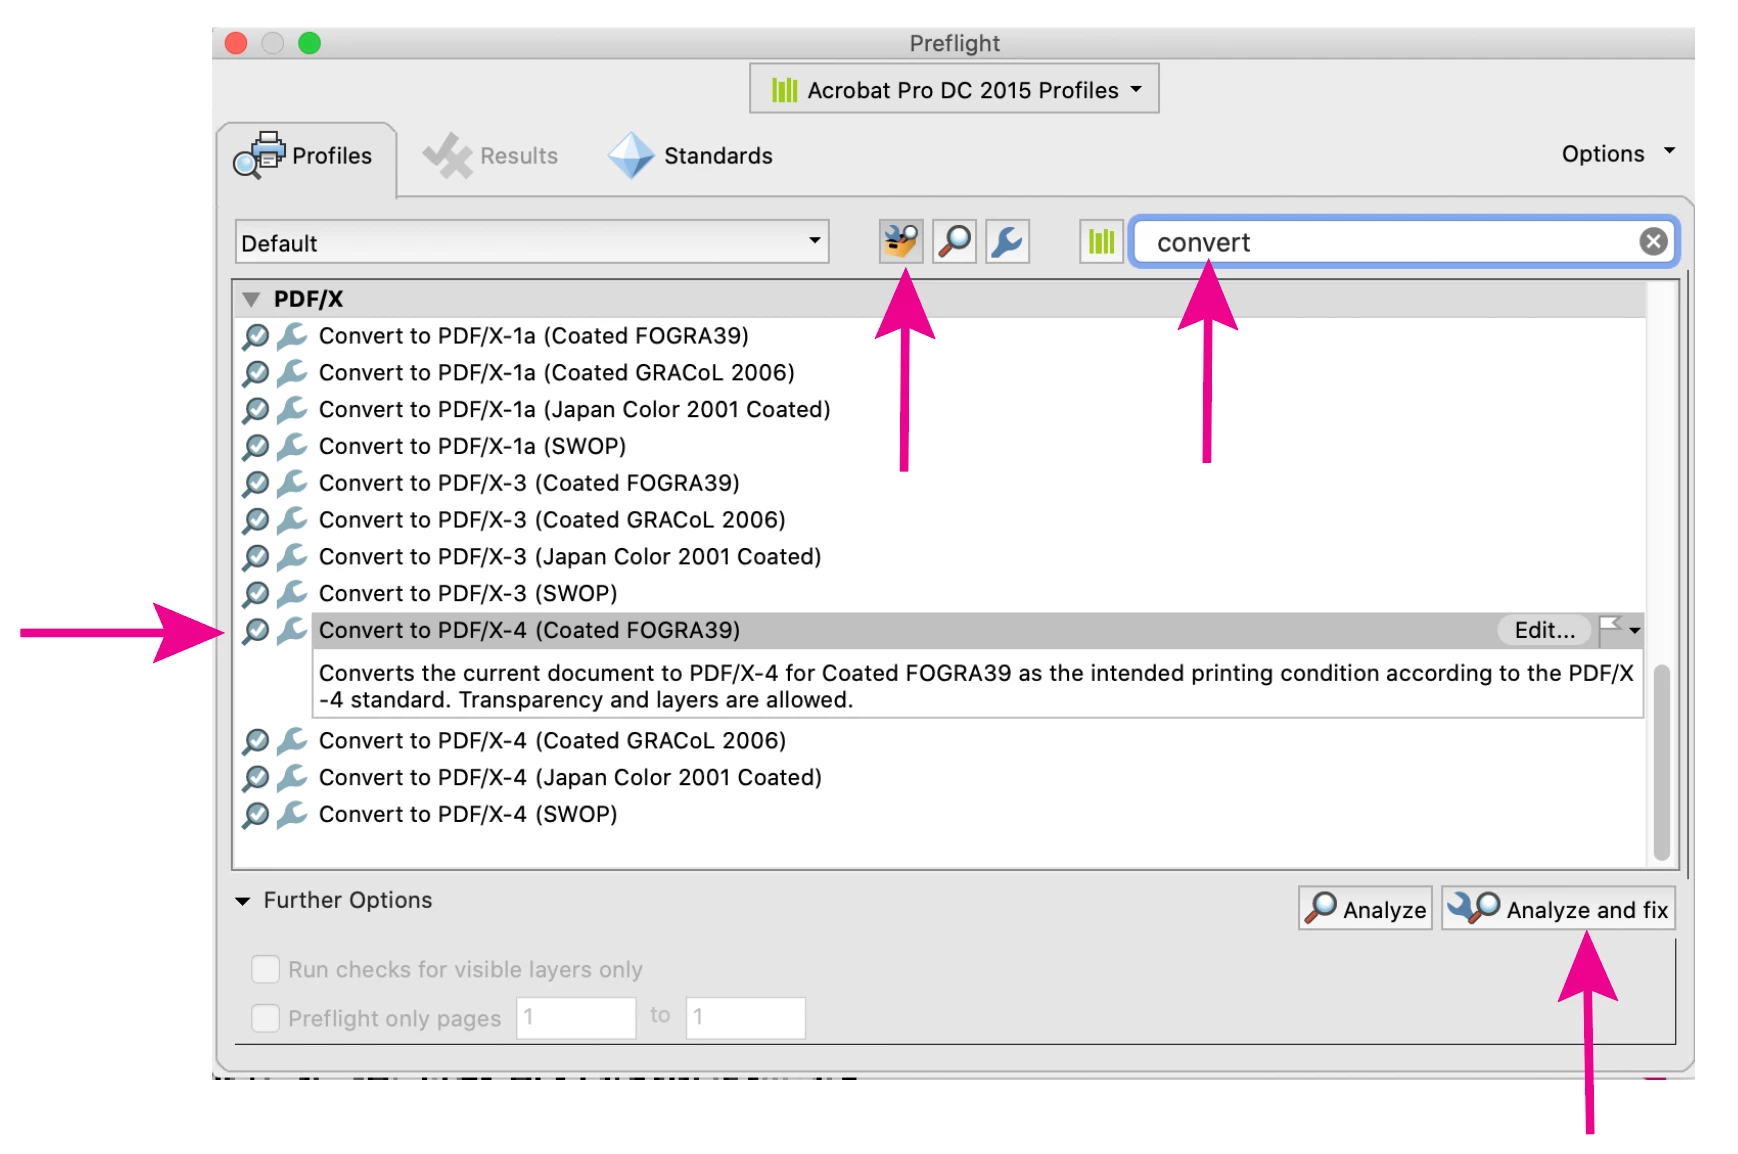Viewport: 1738px width, 1154px height.
Task: Click magnifier icon of PDF/X-4 (Coated FOGRA39)
Action: point(256,632)
